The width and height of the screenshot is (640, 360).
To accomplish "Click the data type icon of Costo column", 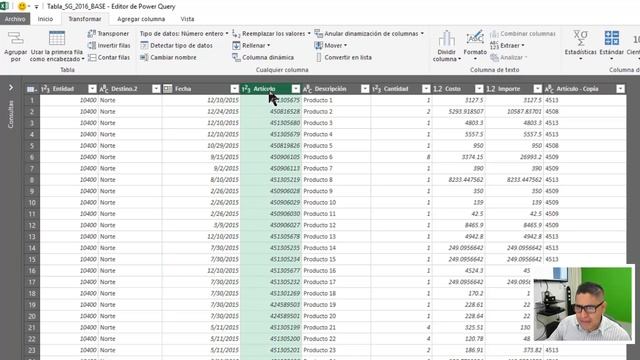I will pyautogui.click(x=438, y=89).
